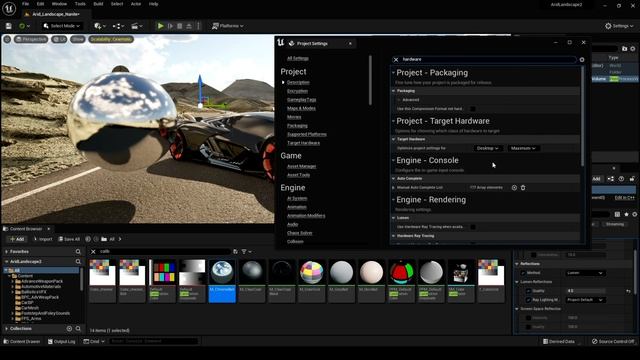Clear the Project Settings search field
Screen dimensions: 640x360
396,60
